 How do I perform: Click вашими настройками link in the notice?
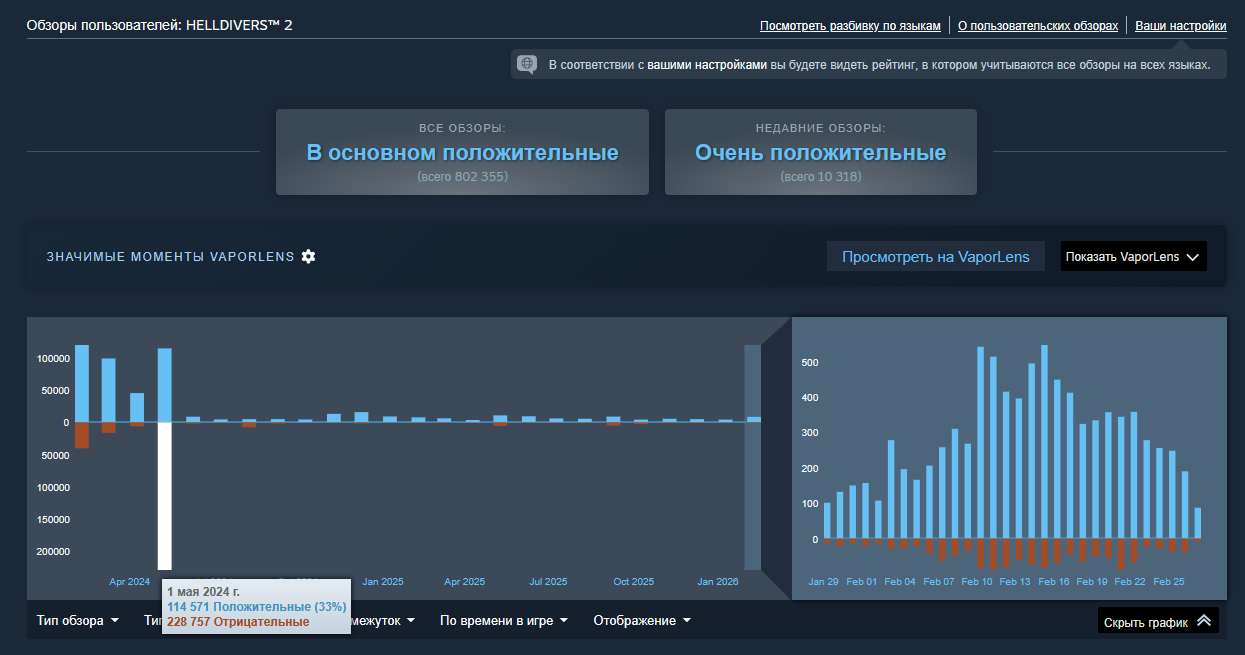(707, 65)
